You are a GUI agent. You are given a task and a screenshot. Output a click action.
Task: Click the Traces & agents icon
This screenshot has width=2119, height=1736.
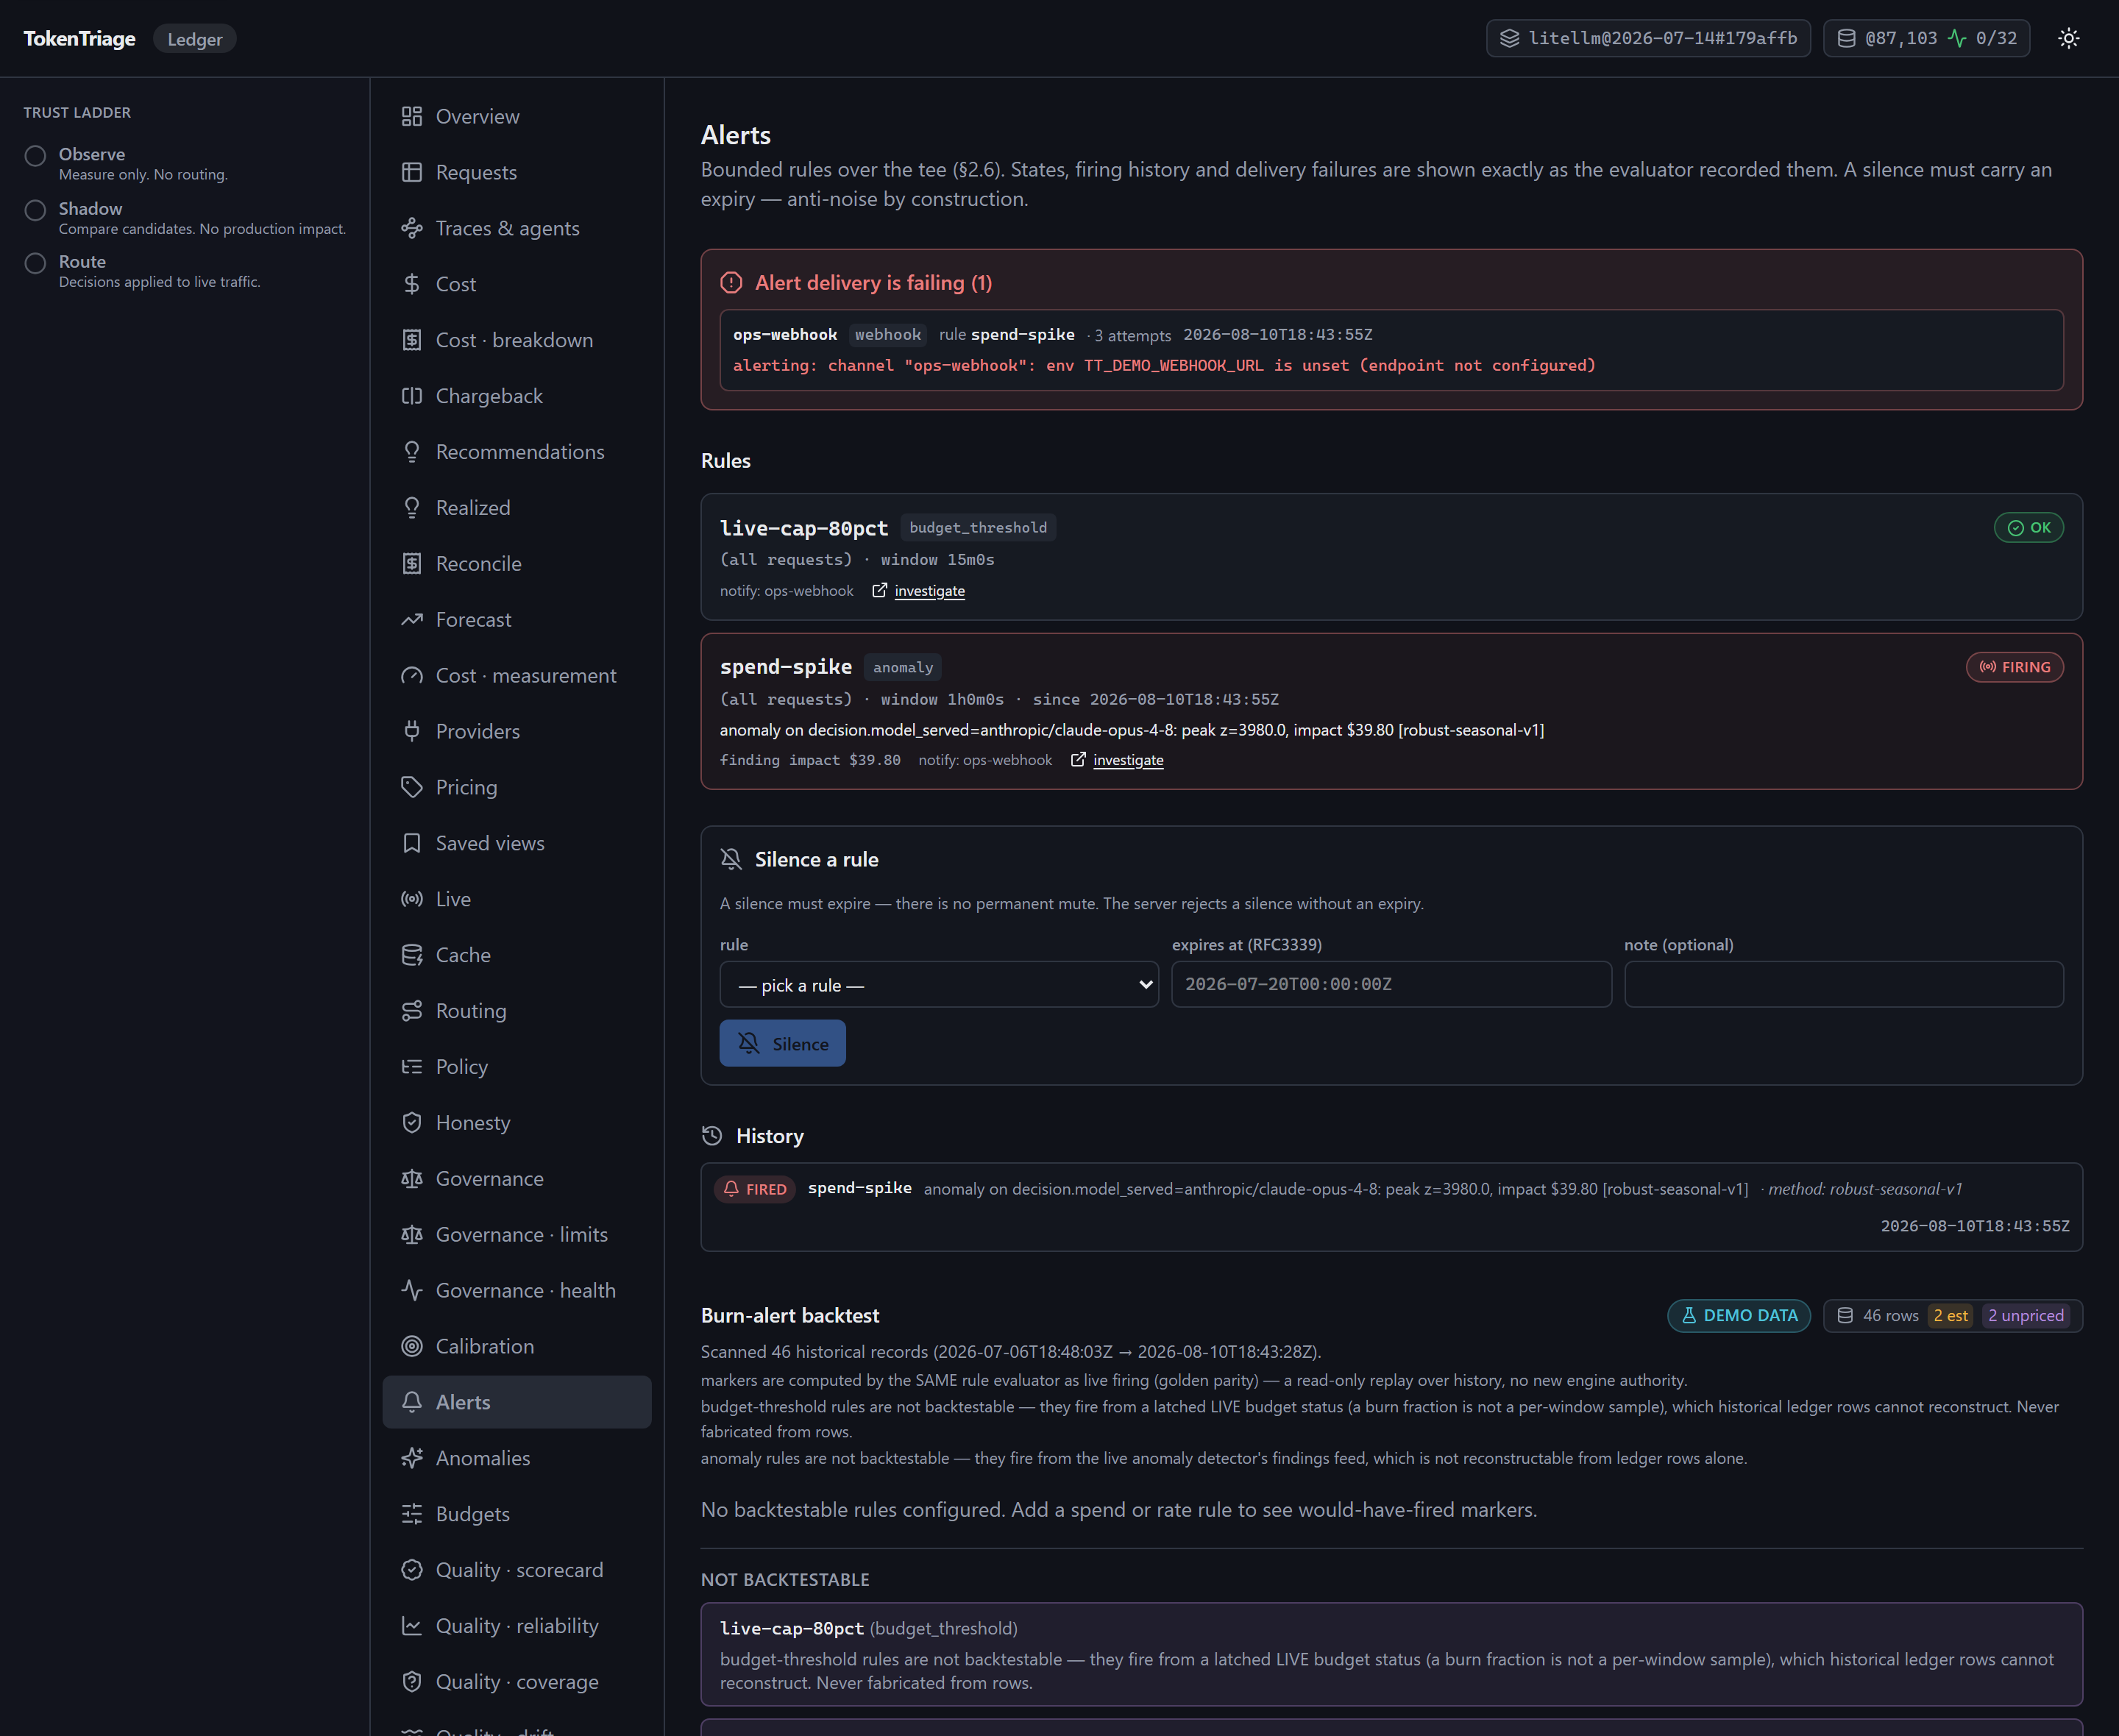(411, 228)
